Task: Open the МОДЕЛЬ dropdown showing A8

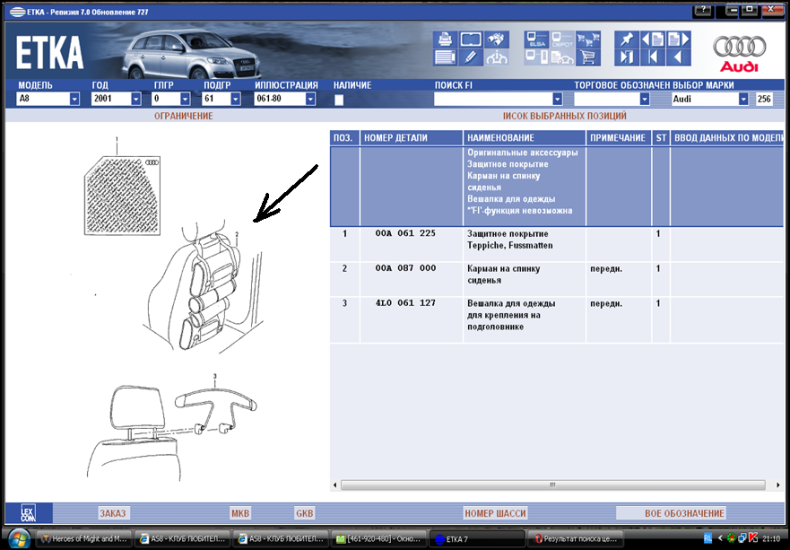Action: (x=74, y=100)
